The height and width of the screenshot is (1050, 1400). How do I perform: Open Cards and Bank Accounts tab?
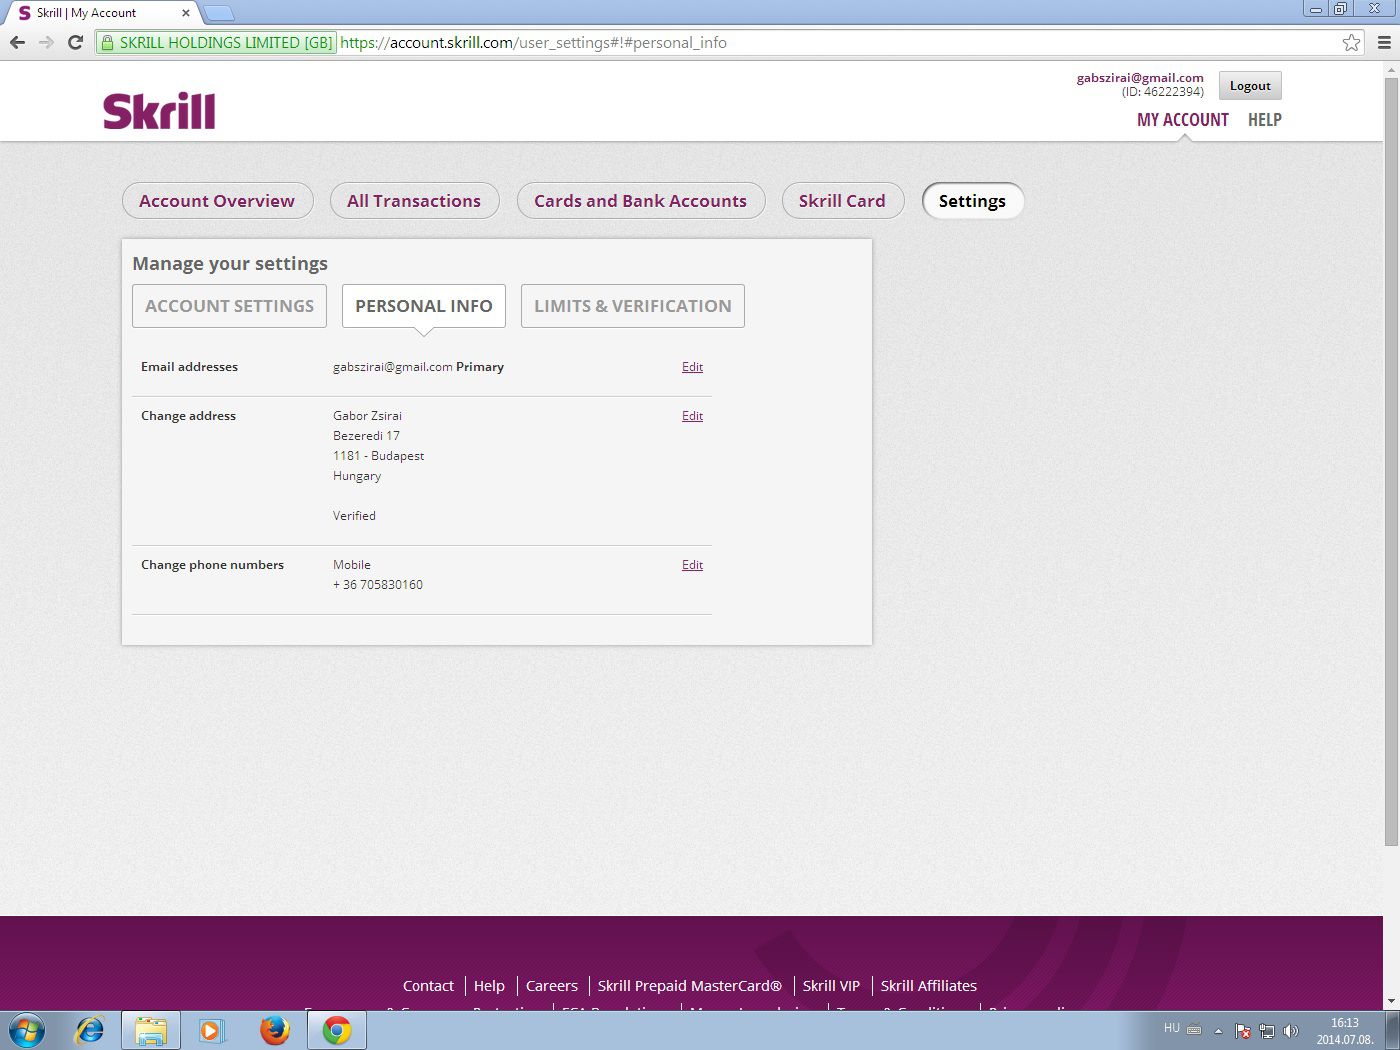(640, 201)
